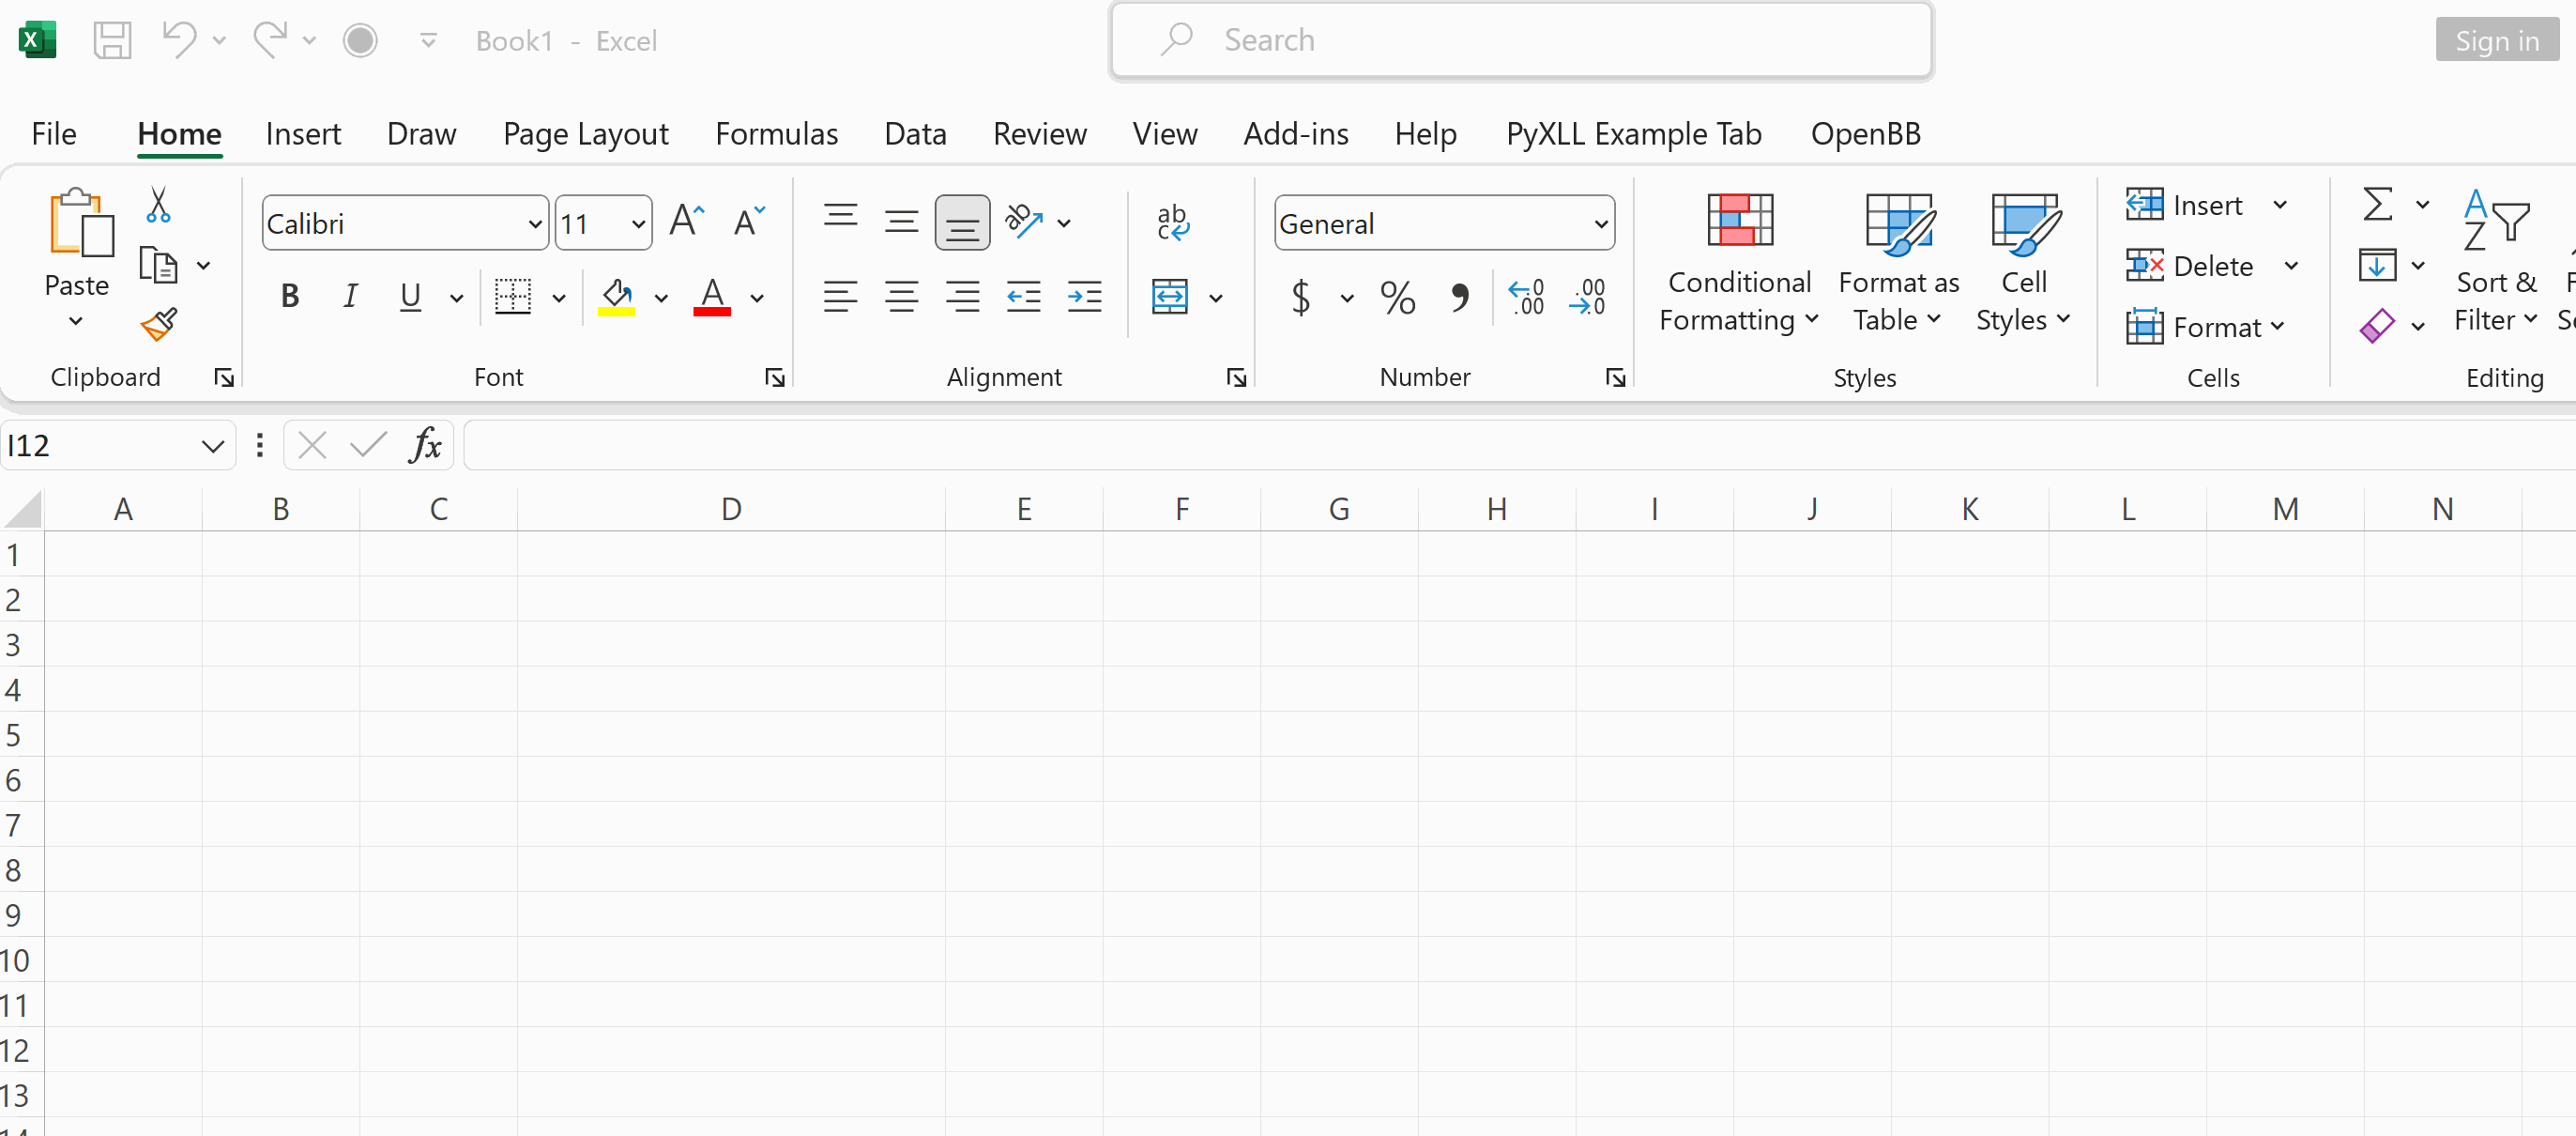2576x1136 pixels.
Task: Click the Copy icon
Action: 158,265
